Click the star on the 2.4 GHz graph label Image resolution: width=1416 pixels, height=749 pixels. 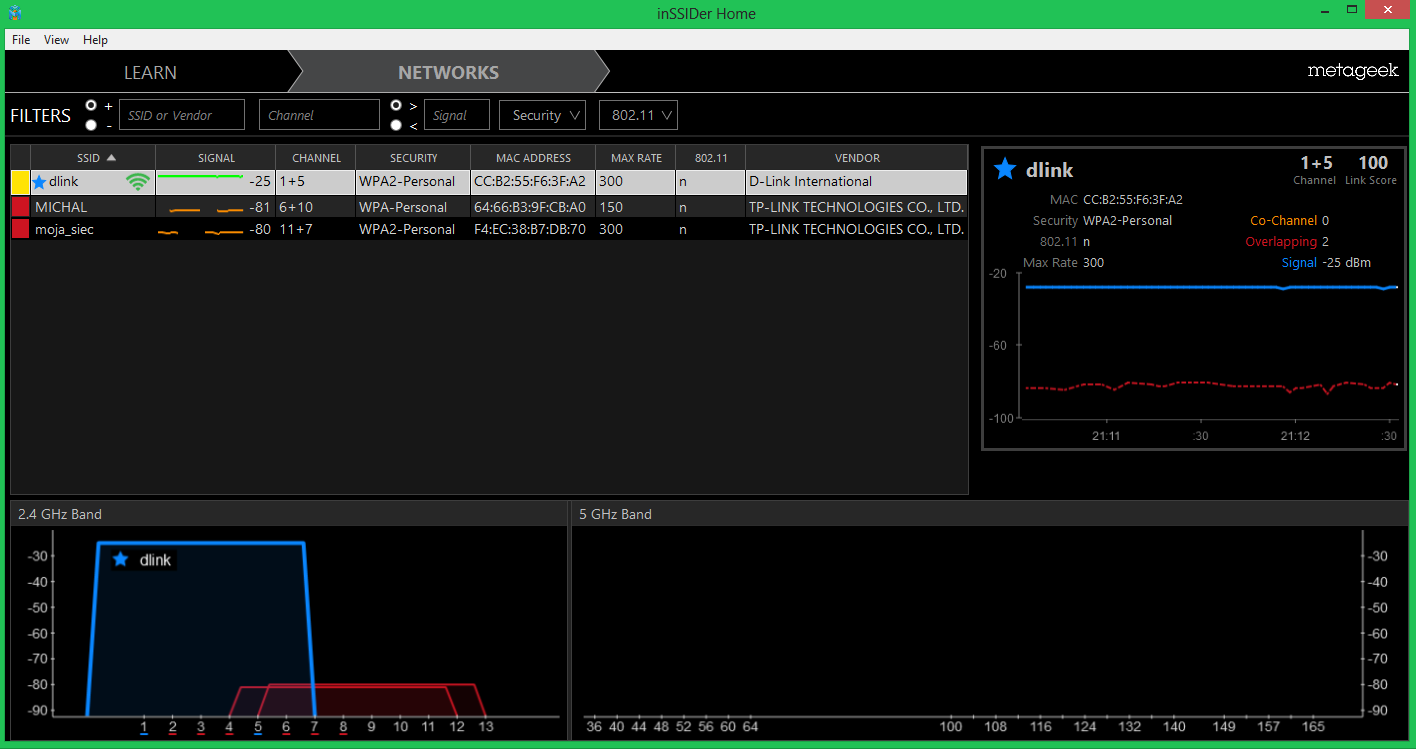[x=121, y=559]
